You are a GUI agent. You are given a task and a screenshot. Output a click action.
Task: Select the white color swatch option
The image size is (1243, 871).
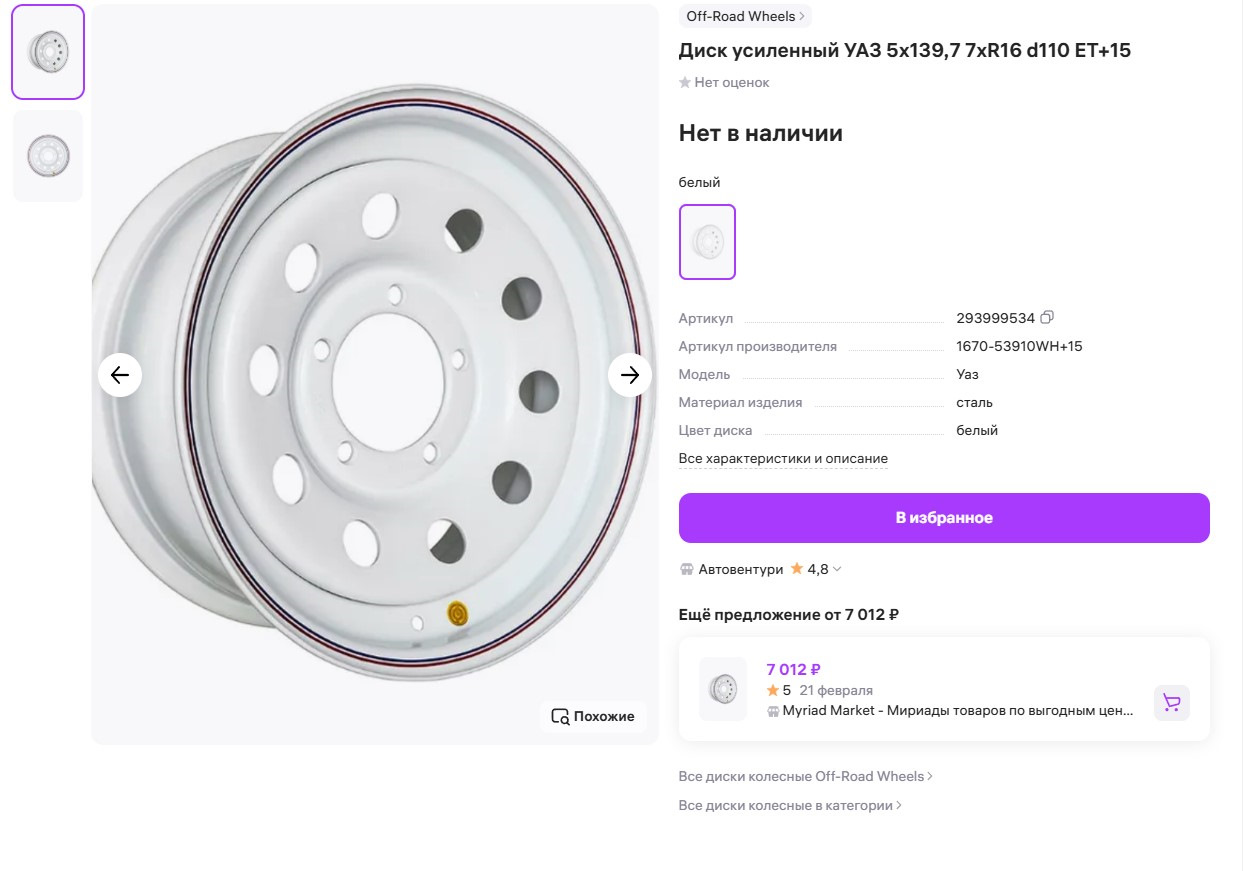707,242
